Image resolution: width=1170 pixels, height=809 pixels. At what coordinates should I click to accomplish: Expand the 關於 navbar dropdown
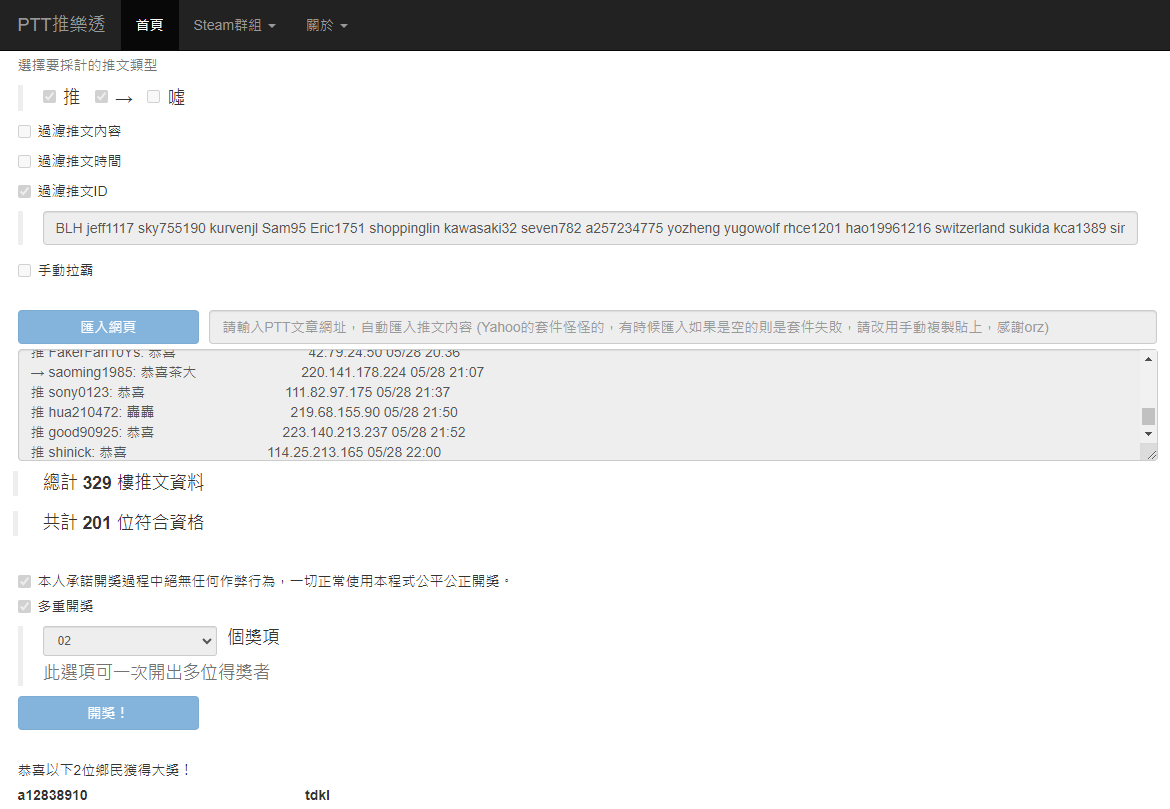click(327, 25)
